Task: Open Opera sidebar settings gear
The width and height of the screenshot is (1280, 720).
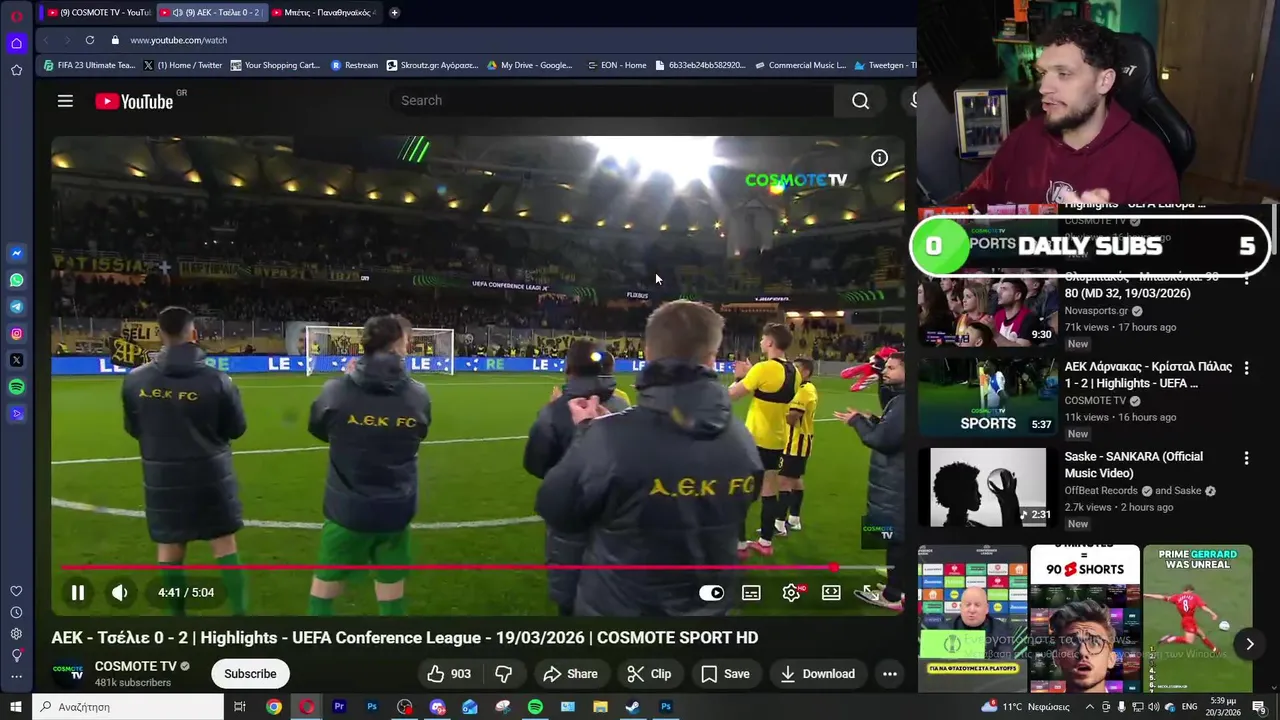Action: (16, 634)
